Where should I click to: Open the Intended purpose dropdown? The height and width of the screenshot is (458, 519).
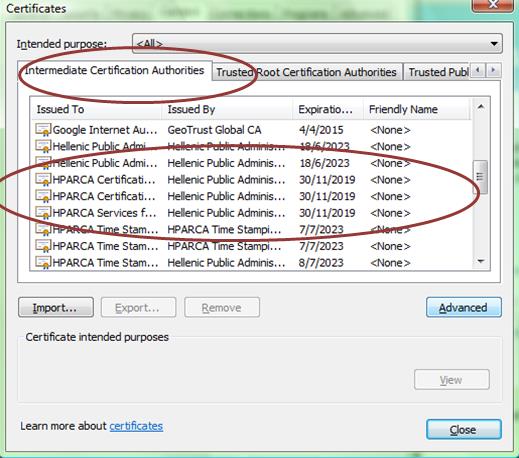[317, 43]
